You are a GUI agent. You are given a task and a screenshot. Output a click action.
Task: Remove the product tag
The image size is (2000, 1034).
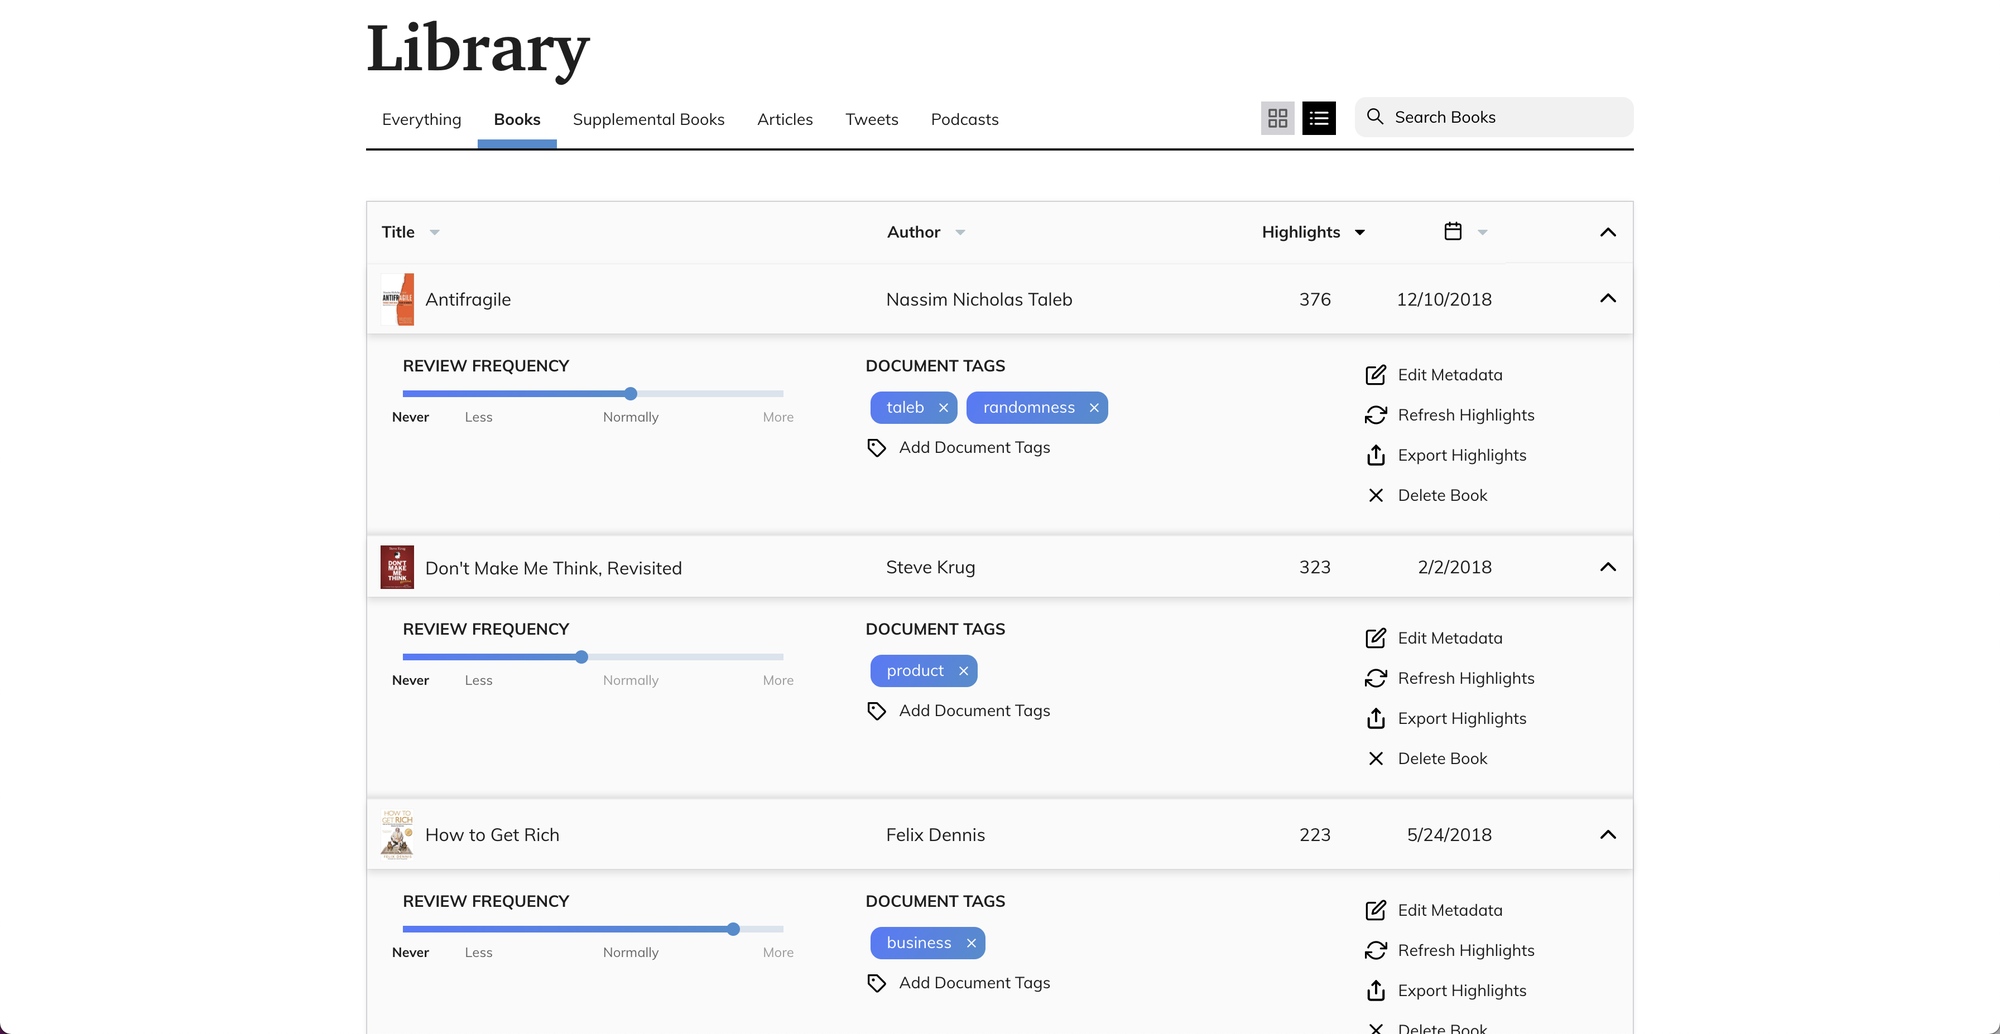tap(963, 671)
